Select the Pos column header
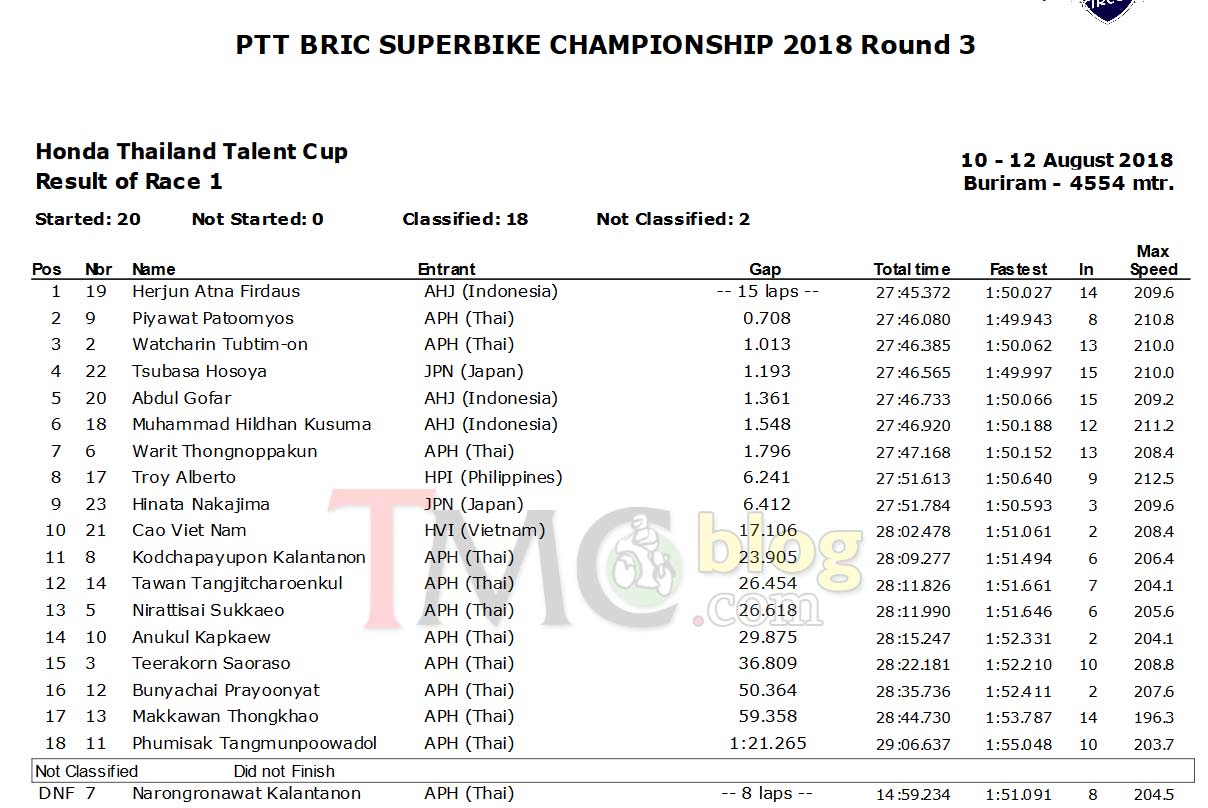The image size is (1208, 808). (x=47, y=269)
